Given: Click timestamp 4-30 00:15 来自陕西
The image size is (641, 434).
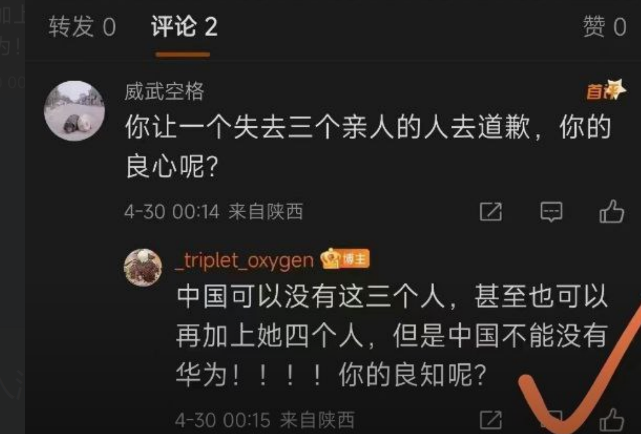Looking at the screenshot, I should click(x=265, y=420).
